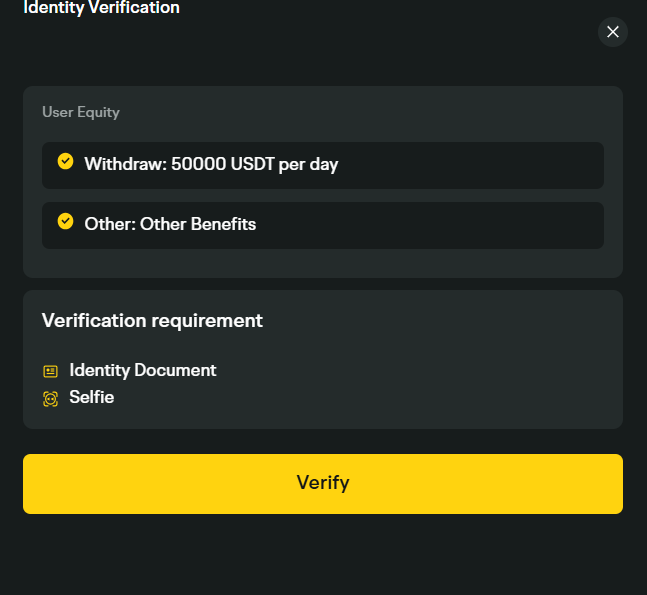647x595 pixels.
Task: Click the 50000 USDT amount
Action: coord(223,164)
